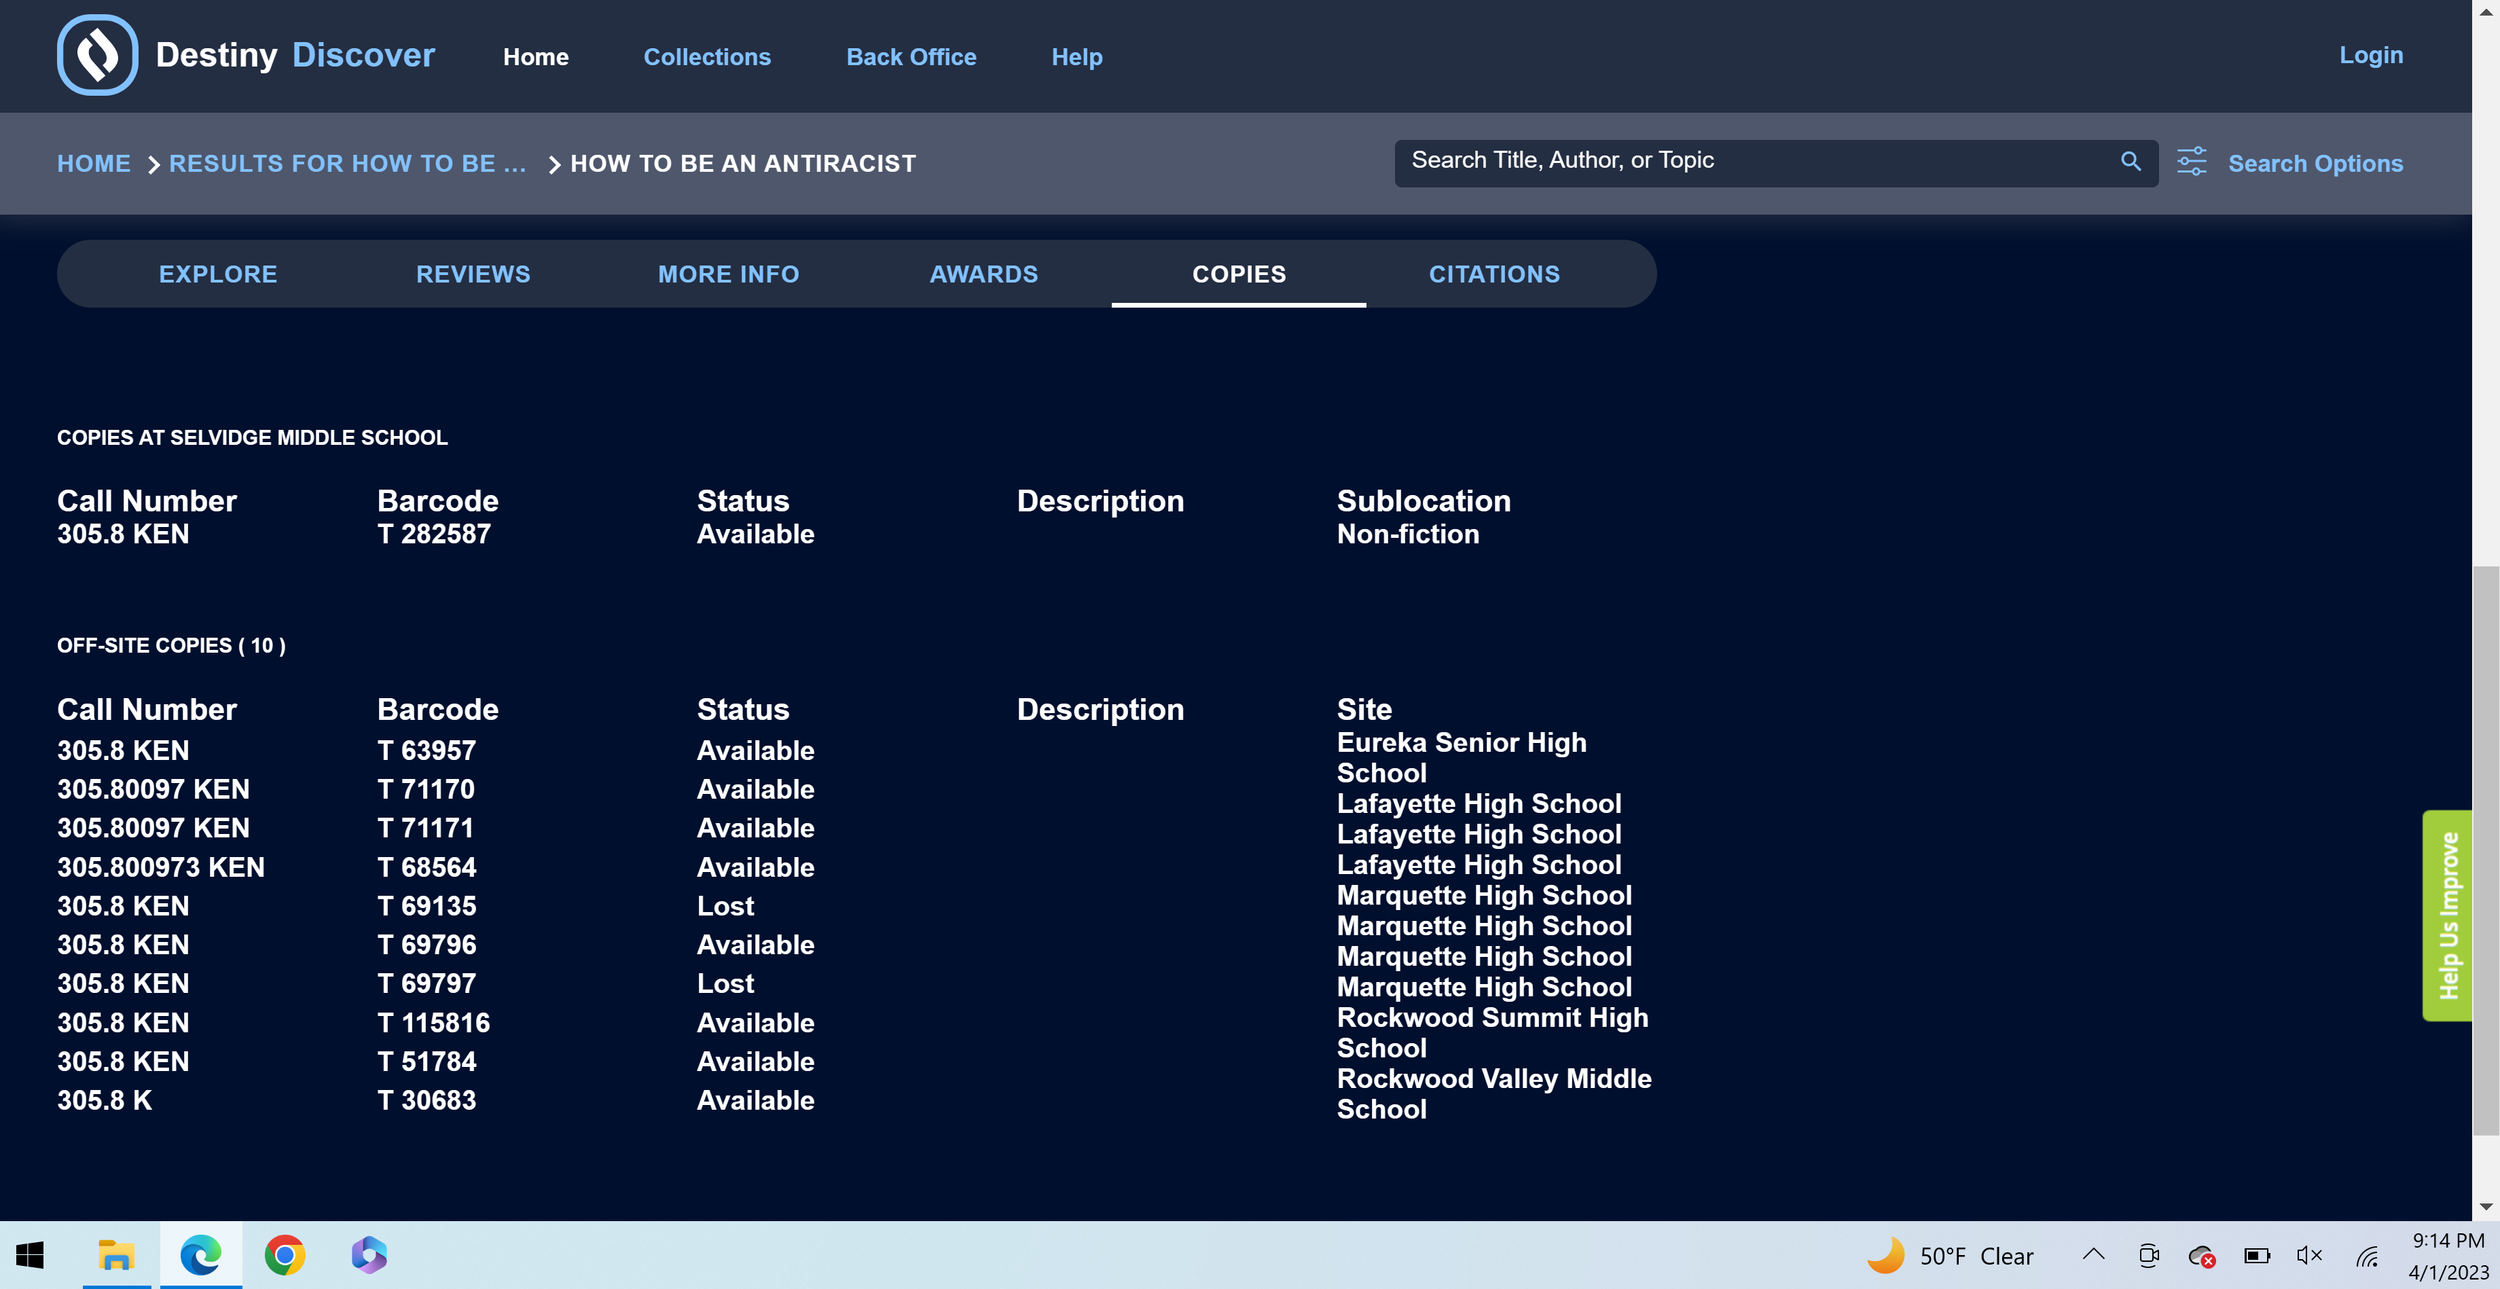Click HOME breadcrumb link
This screenshot has width=2500, height=1289.
pos(93,163)
